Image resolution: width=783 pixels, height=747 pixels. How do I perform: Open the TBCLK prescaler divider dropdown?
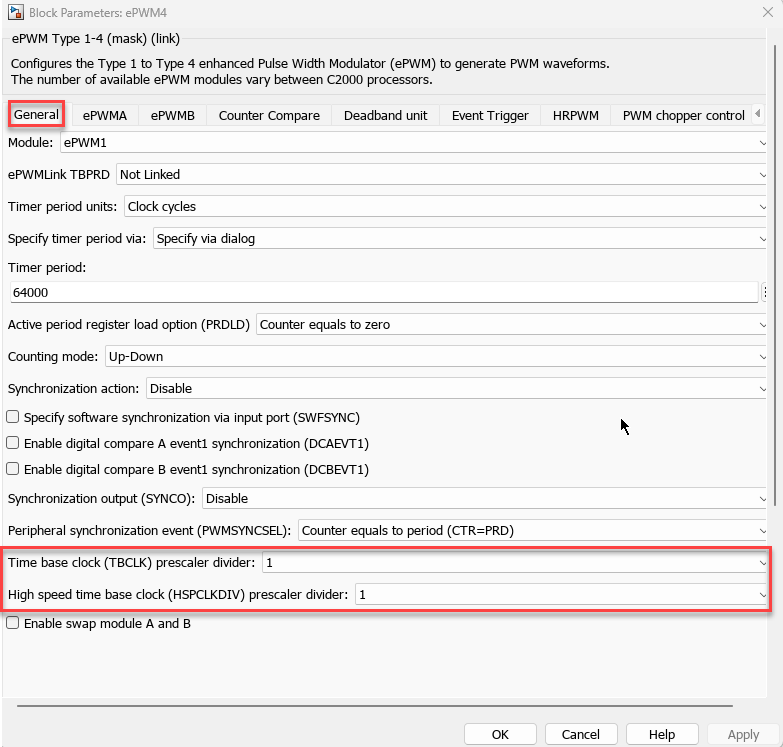pyautogui.click(x=514, y=563)
